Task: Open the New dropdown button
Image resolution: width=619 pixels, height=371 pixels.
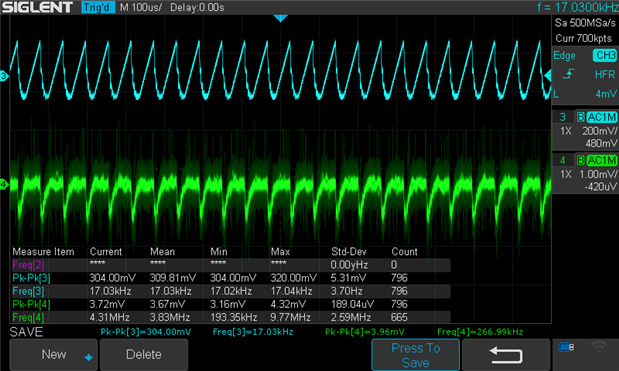Action: [x=53, y=355]
